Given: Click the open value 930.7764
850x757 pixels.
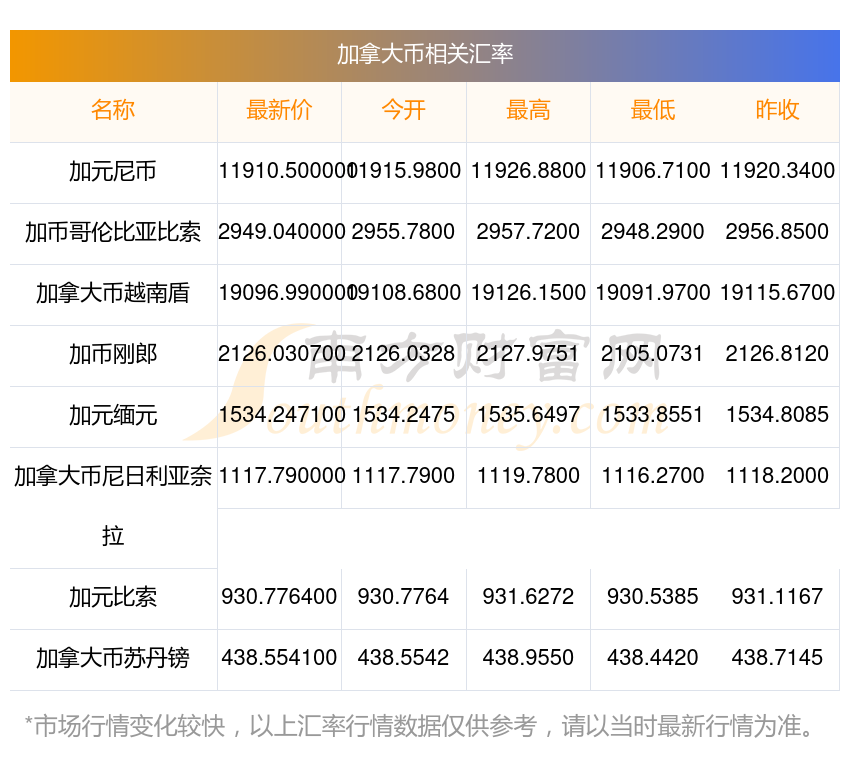Looking at the screenshot, I should (403, 597).
